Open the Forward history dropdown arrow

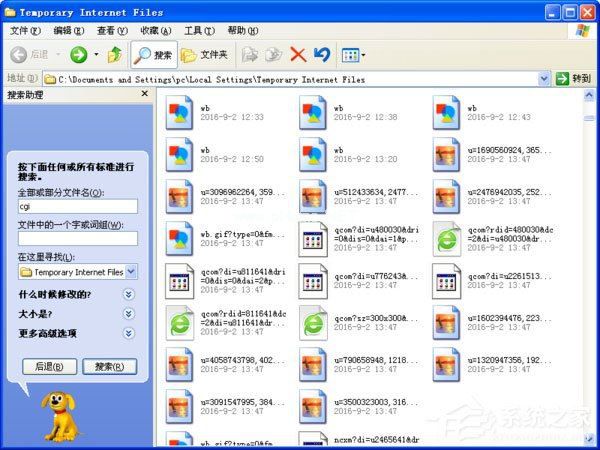96,55
